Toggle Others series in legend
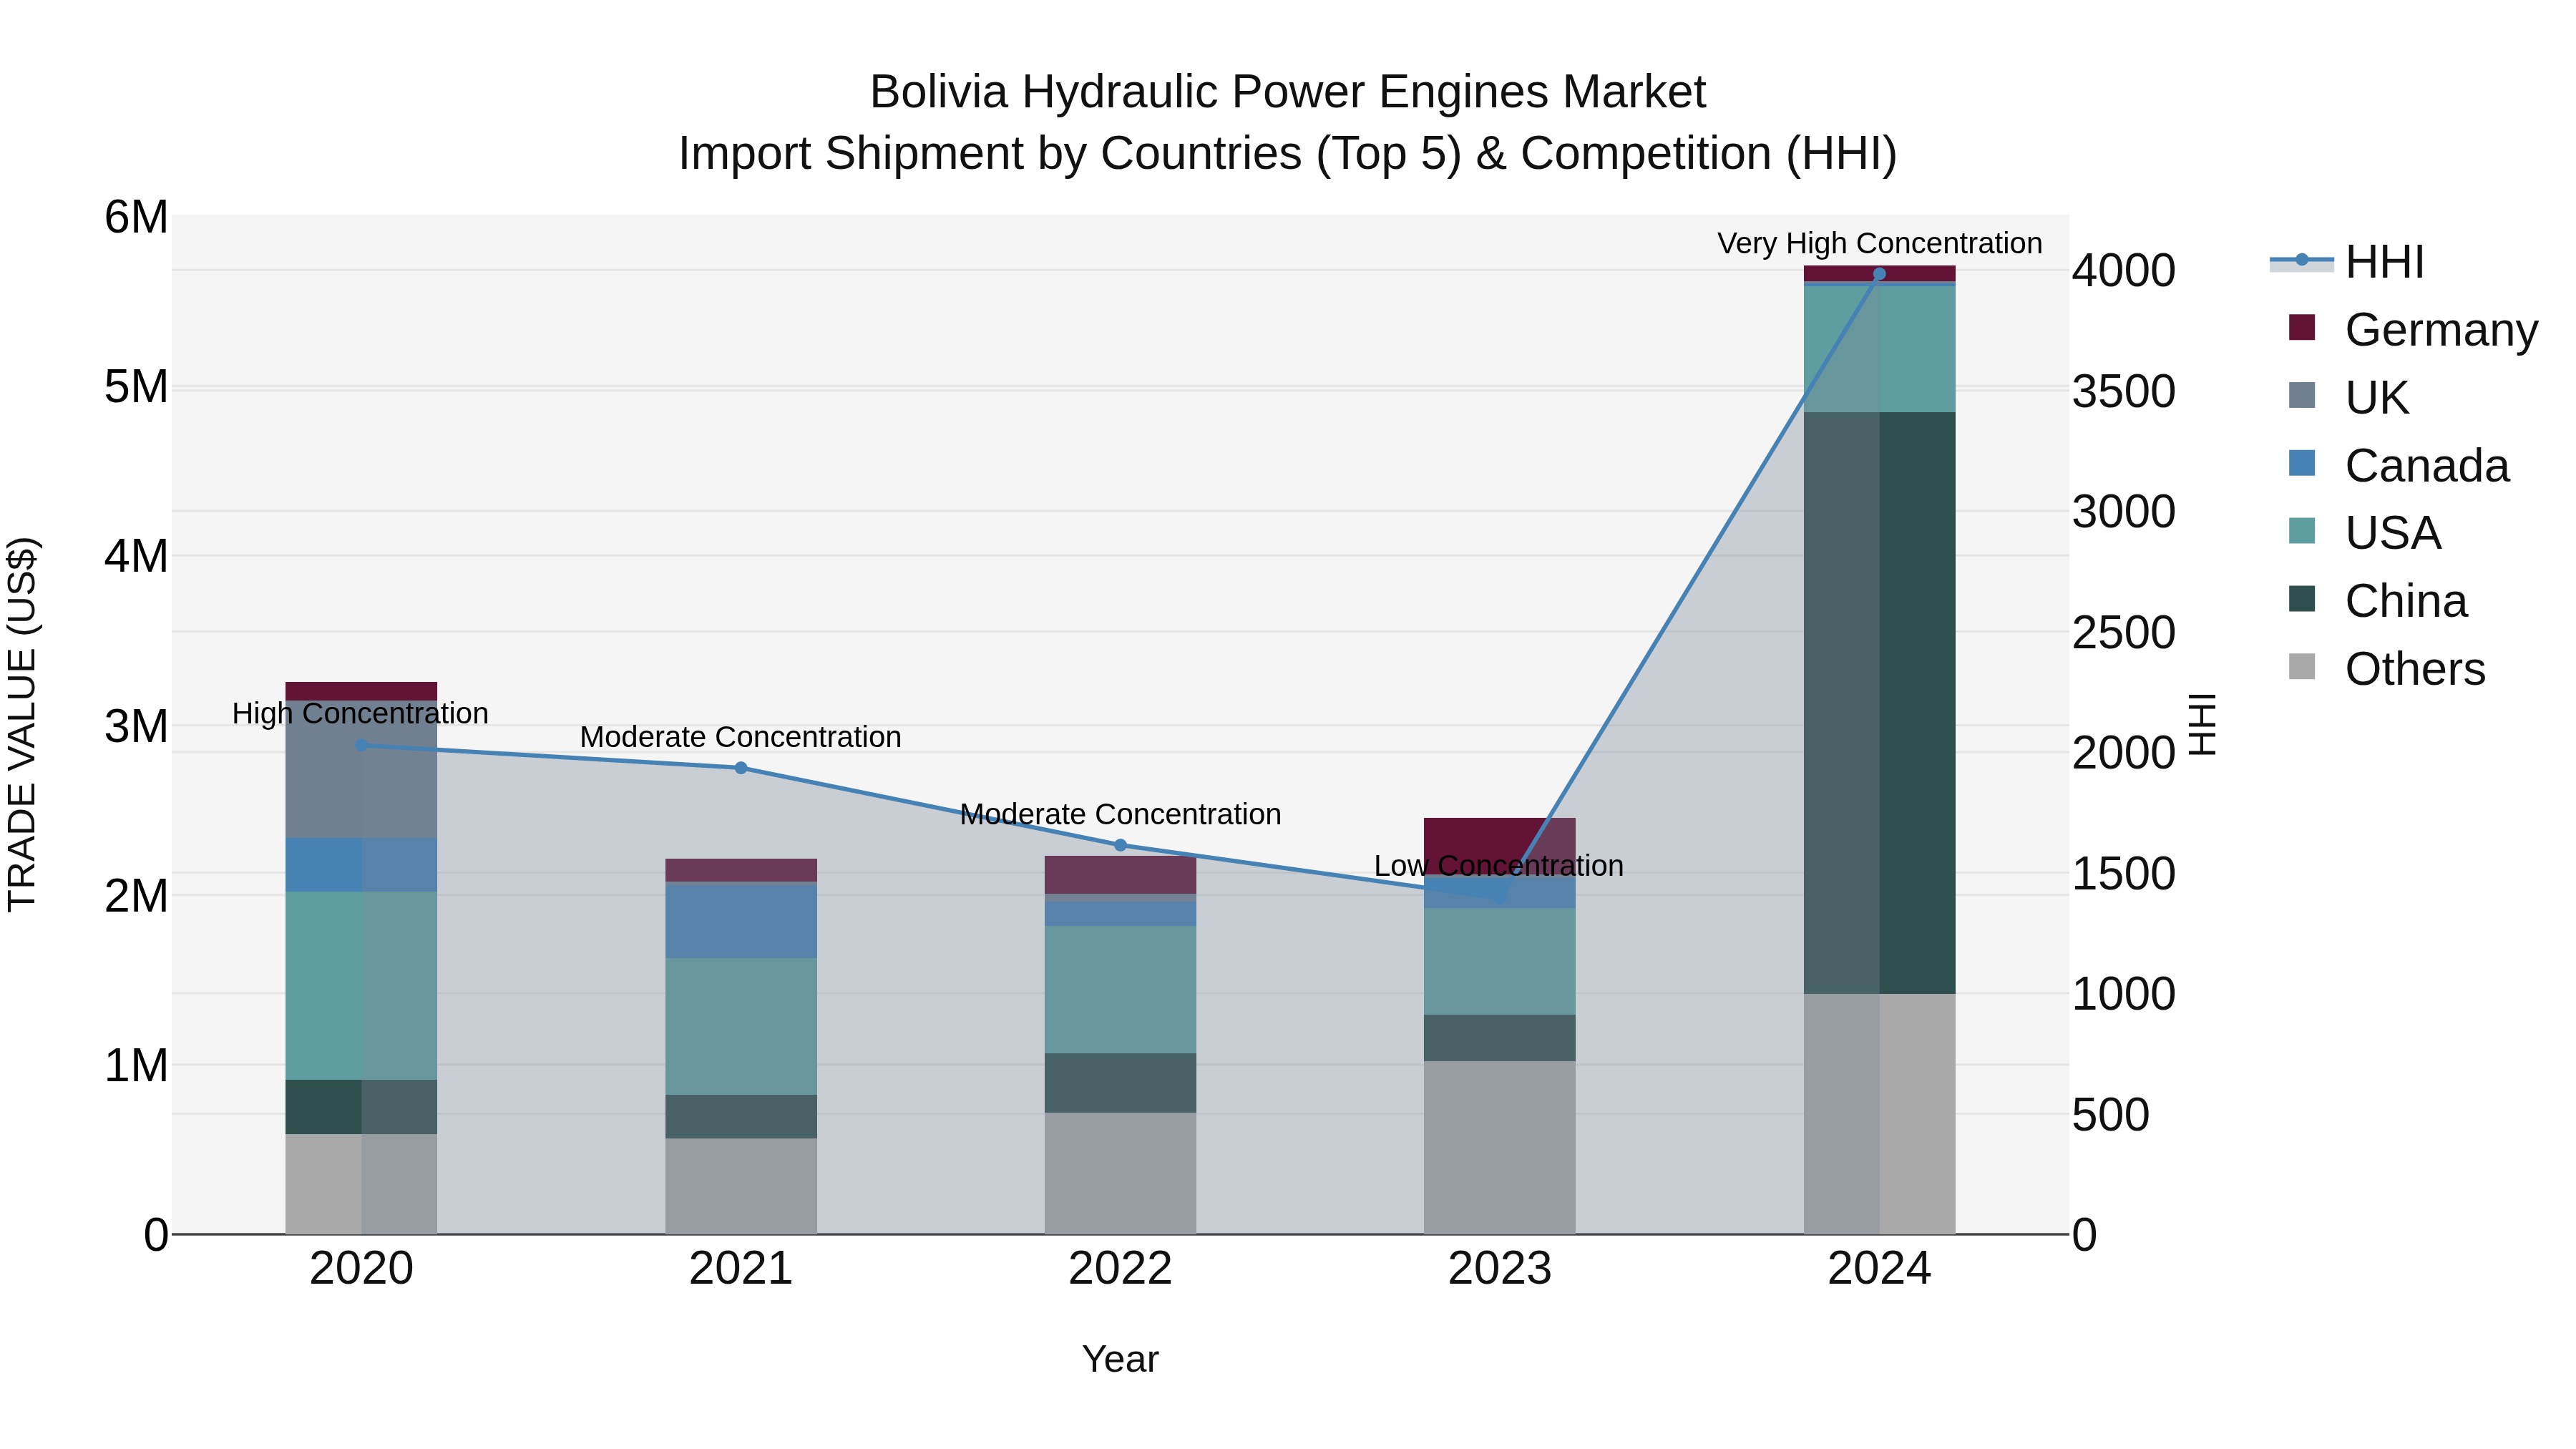Image resolution: width=2576 pixels, height=1449 pixels. [2386, 668]
